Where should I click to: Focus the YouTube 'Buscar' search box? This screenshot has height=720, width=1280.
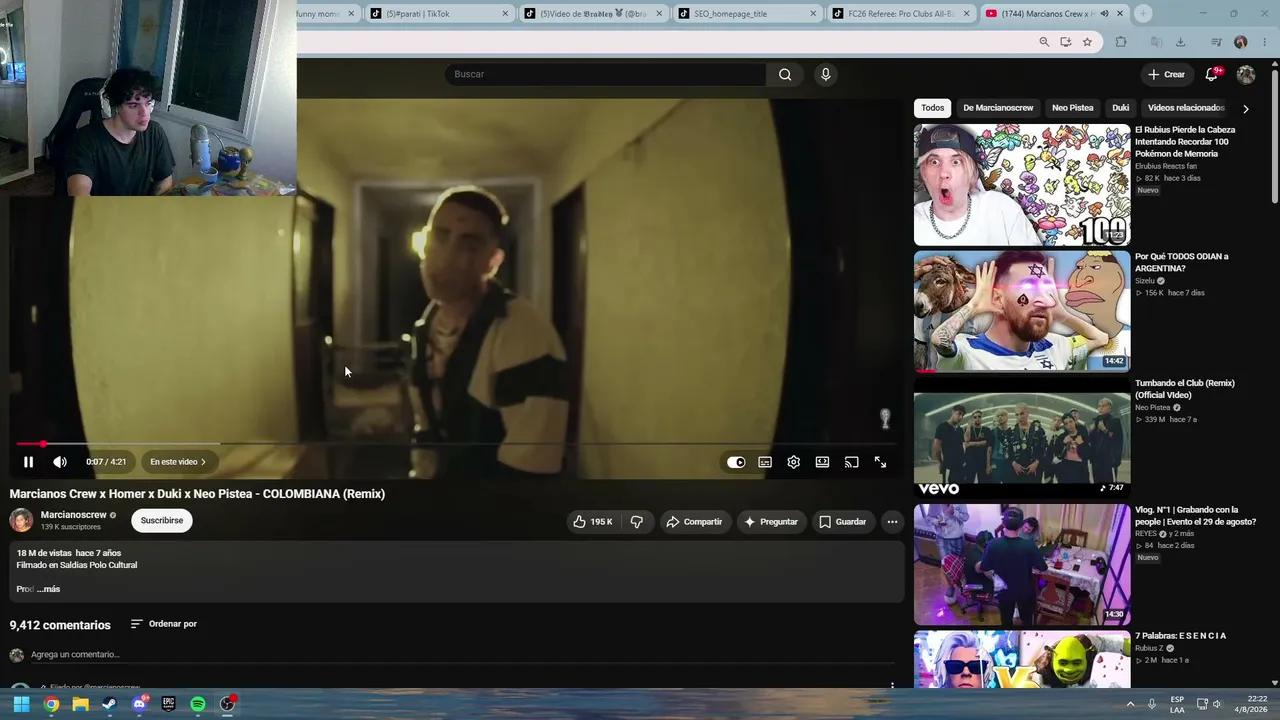point(605,74)
